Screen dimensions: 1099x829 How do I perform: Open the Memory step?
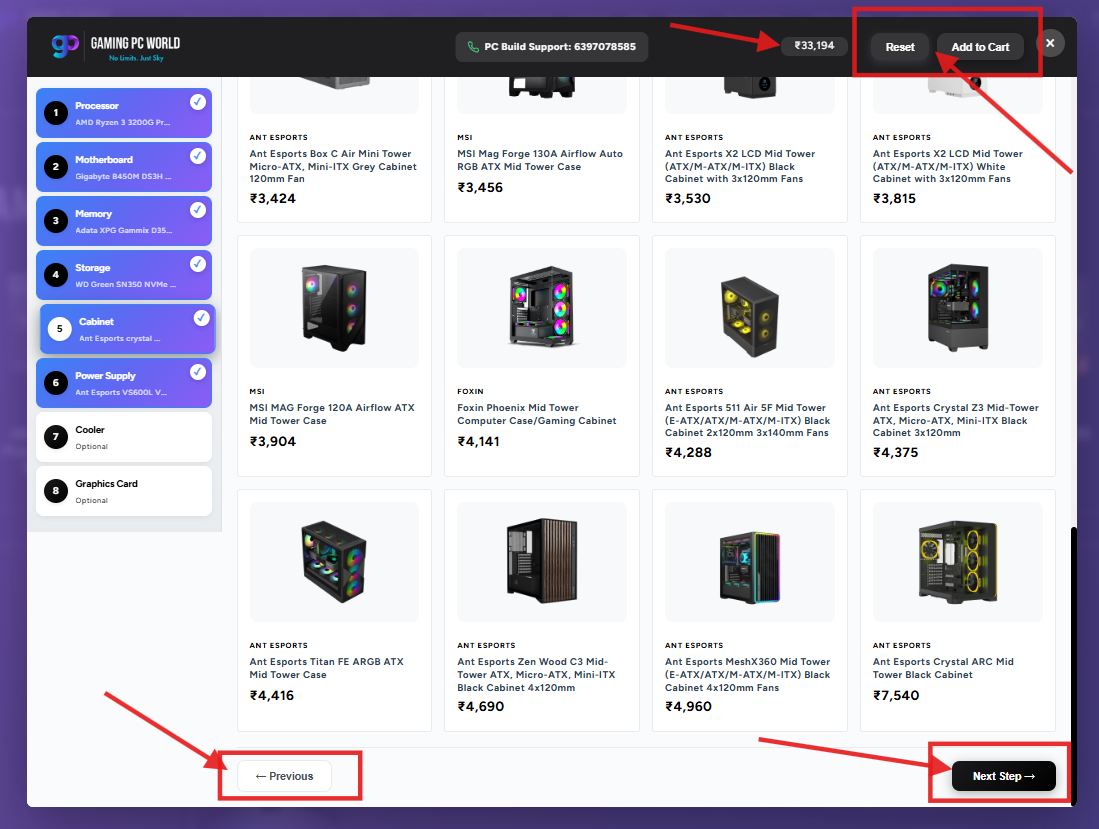pos(124,221)
